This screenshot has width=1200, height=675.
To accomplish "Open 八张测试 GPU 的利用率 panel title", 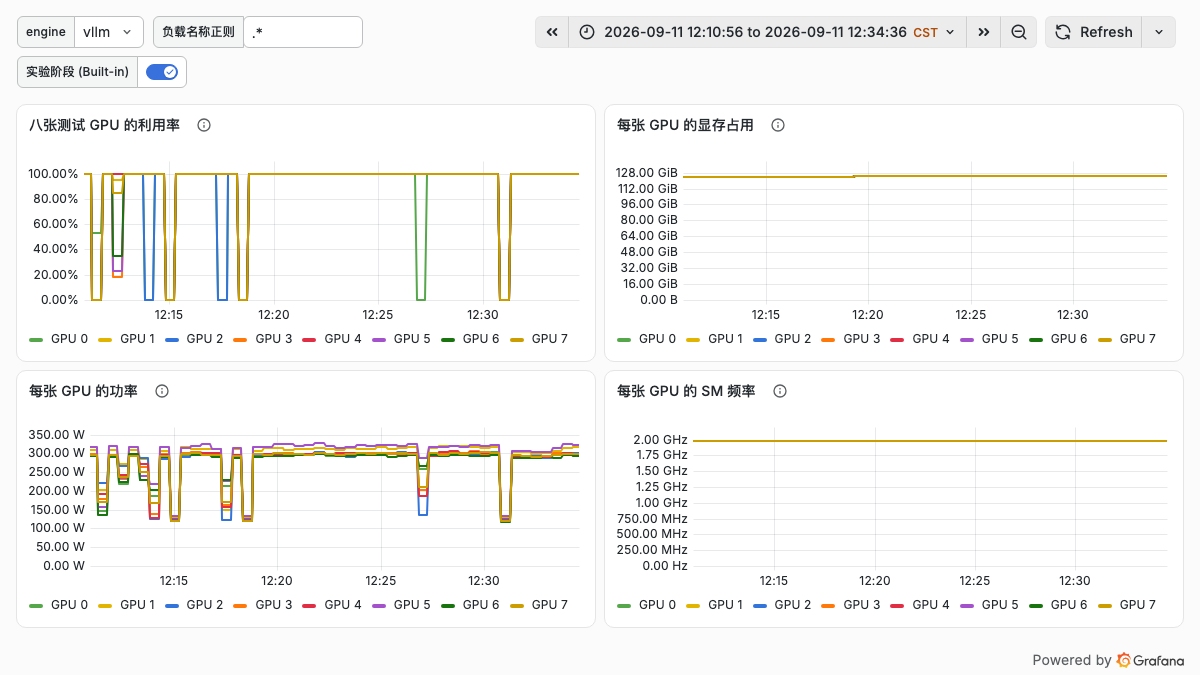I will [x=105, y=125].
